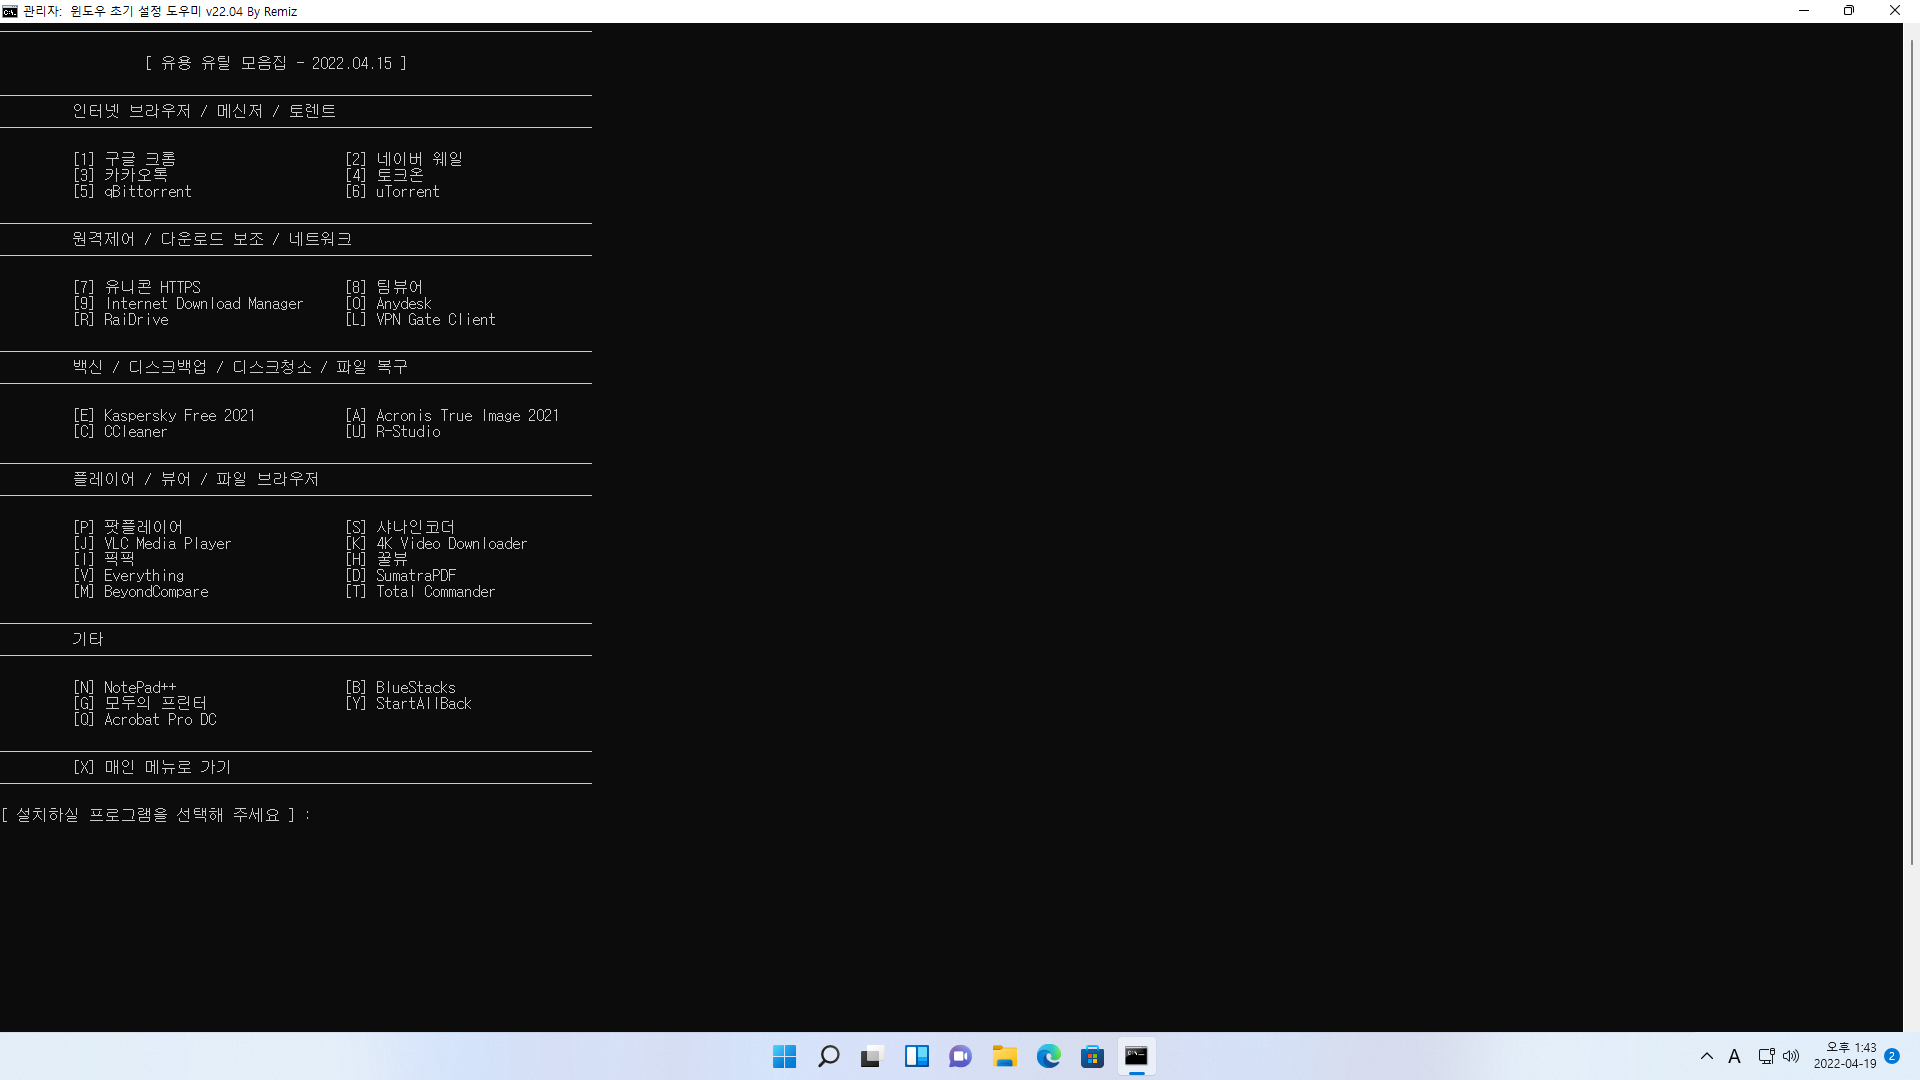
Task: Open Task View on the taskbar
Action: coord(873,1056)
